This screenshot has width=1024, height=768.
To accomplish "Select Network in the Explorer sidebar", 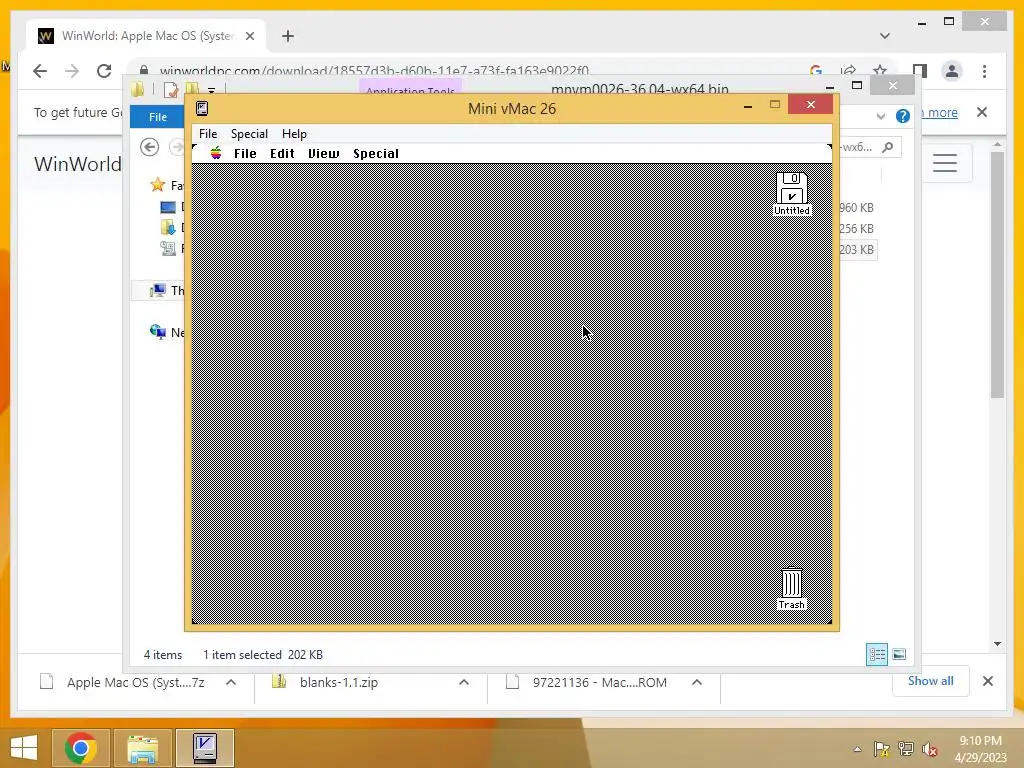I will pos(167,332).
